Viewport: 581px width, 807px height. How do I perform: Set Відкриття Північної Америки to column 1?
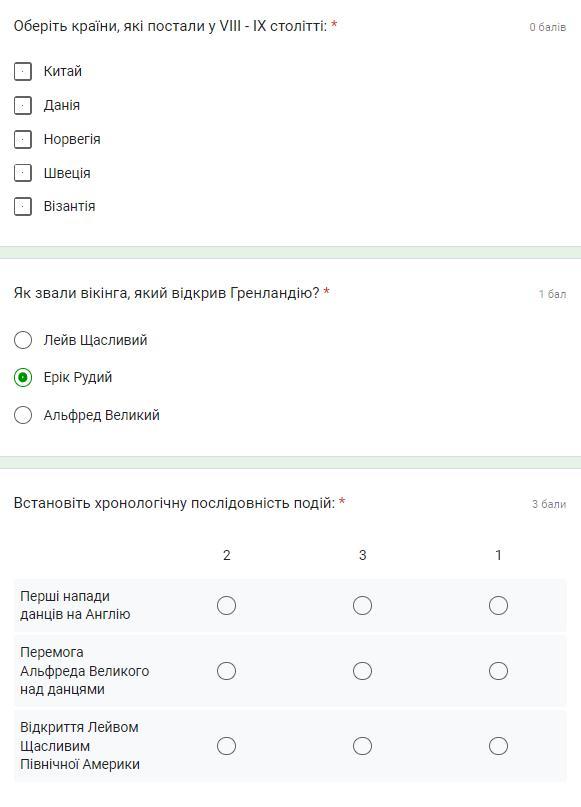[498, 746]
